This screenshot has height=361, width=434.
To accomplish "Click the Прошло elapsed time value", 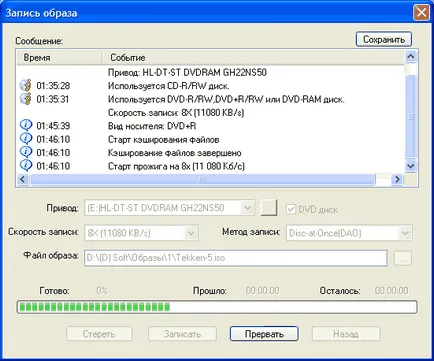I will 263,290.
